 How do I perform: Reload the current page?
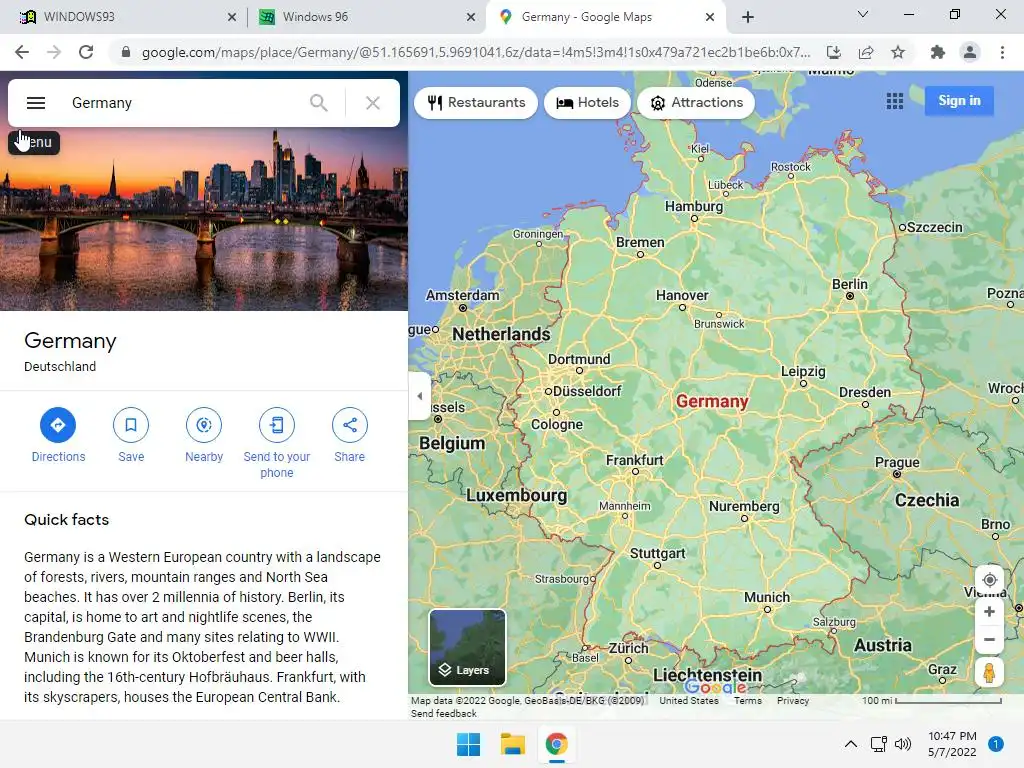[x=86, y=52]
